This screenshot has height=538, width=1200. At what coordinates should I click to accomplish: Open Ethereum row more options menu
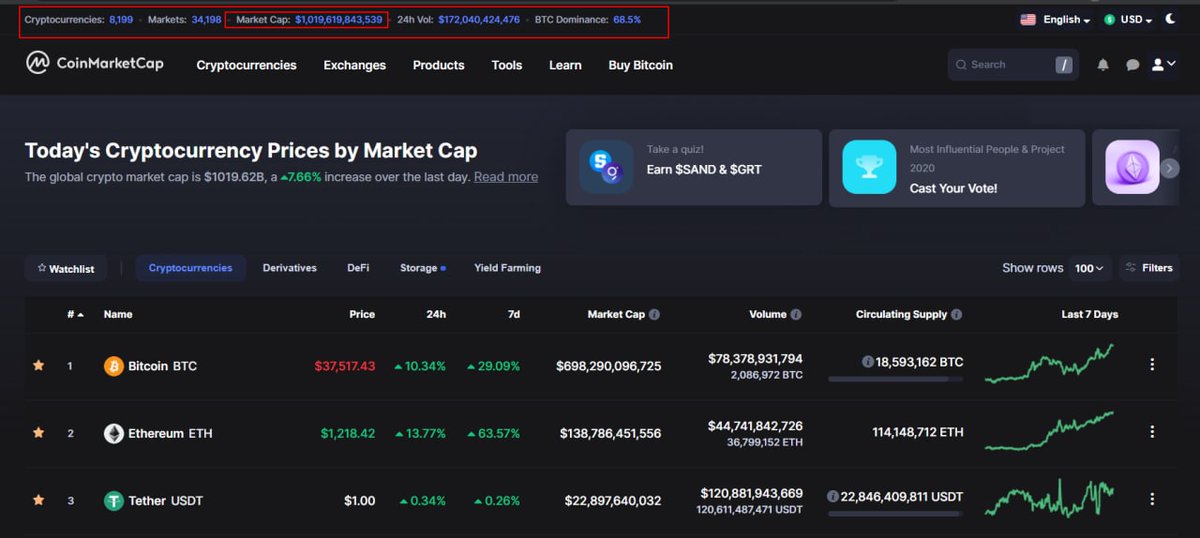click(1152, 432)
